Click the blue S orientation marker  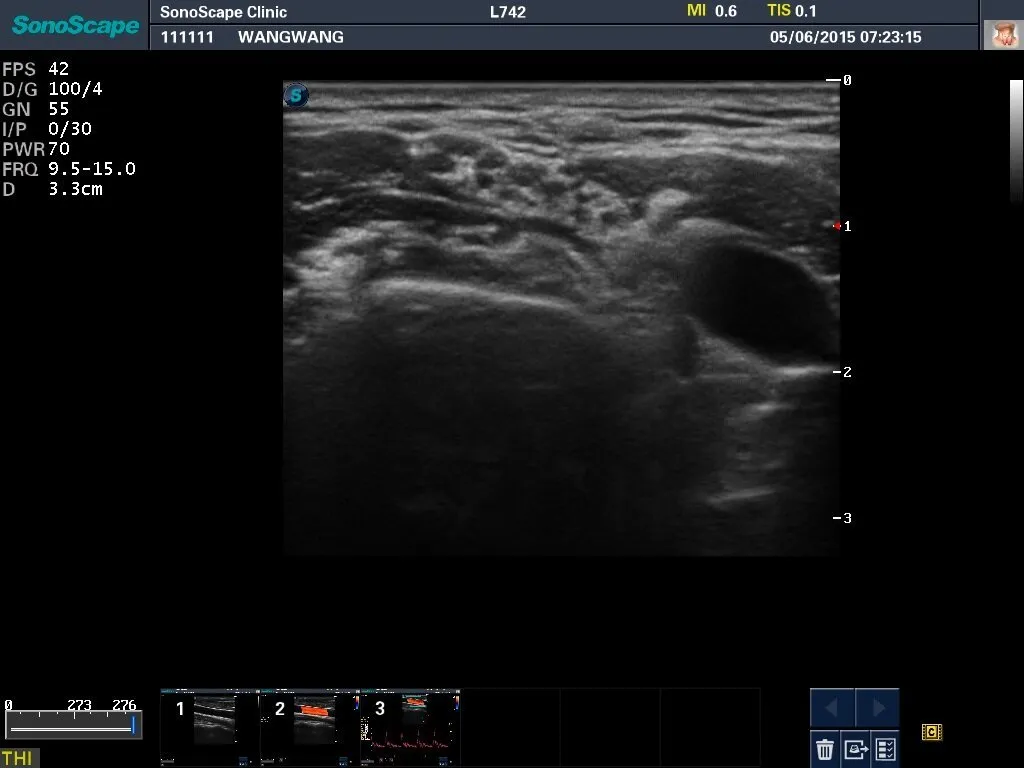296,96
